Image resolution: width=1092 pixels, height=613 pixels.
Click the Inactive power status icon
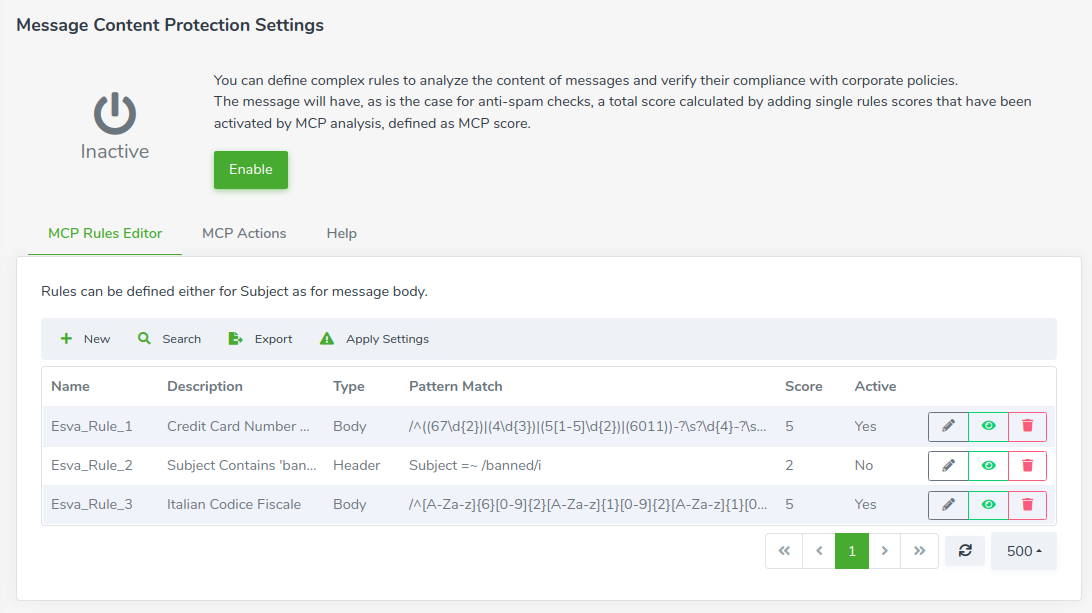tap(115, 114)
